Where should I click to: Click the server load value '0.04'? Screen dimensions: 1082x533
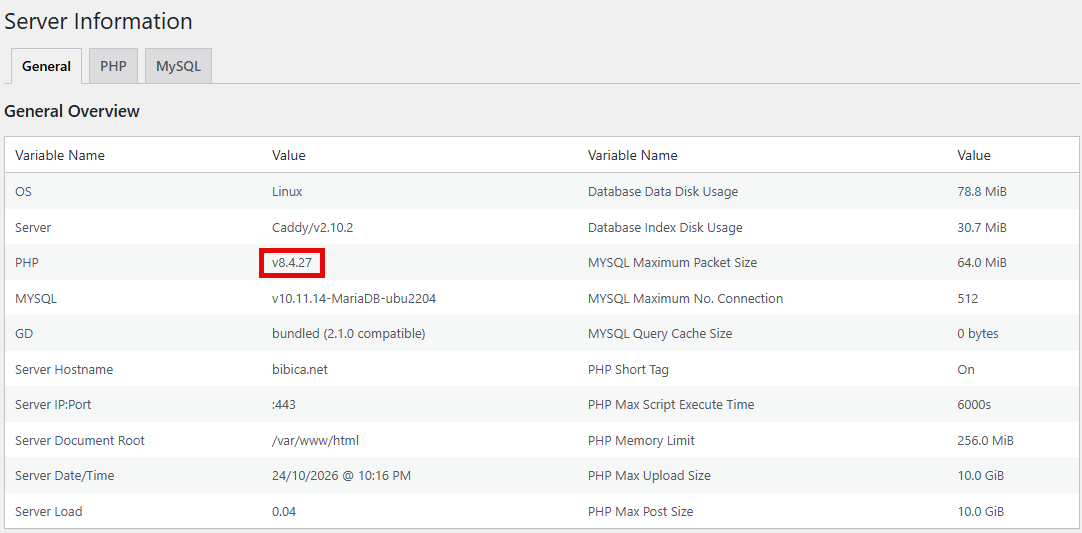285,512
